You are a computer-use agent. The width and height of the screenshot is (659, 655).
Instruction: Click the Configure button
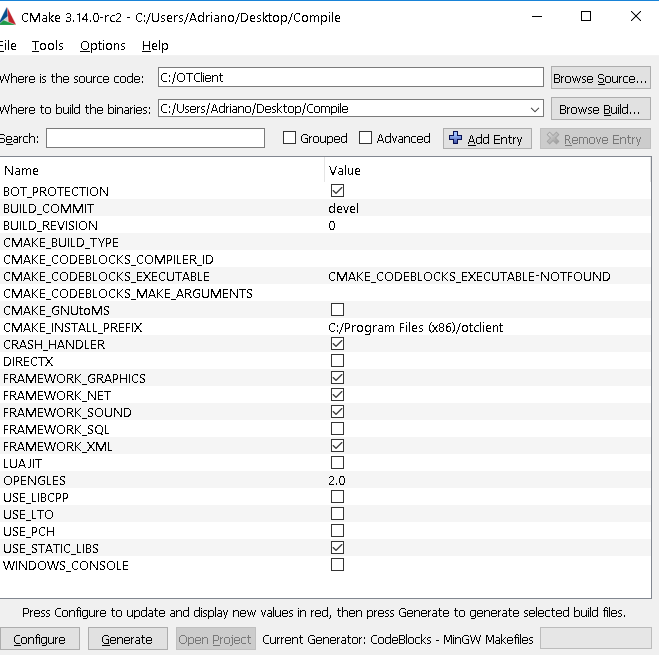tap(39, 639)
